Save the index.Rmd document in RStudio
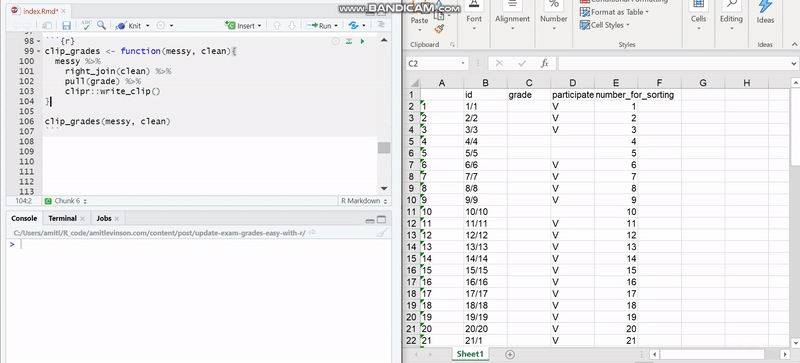This screenshot has width=800, height=363. (x=66, y=25)
